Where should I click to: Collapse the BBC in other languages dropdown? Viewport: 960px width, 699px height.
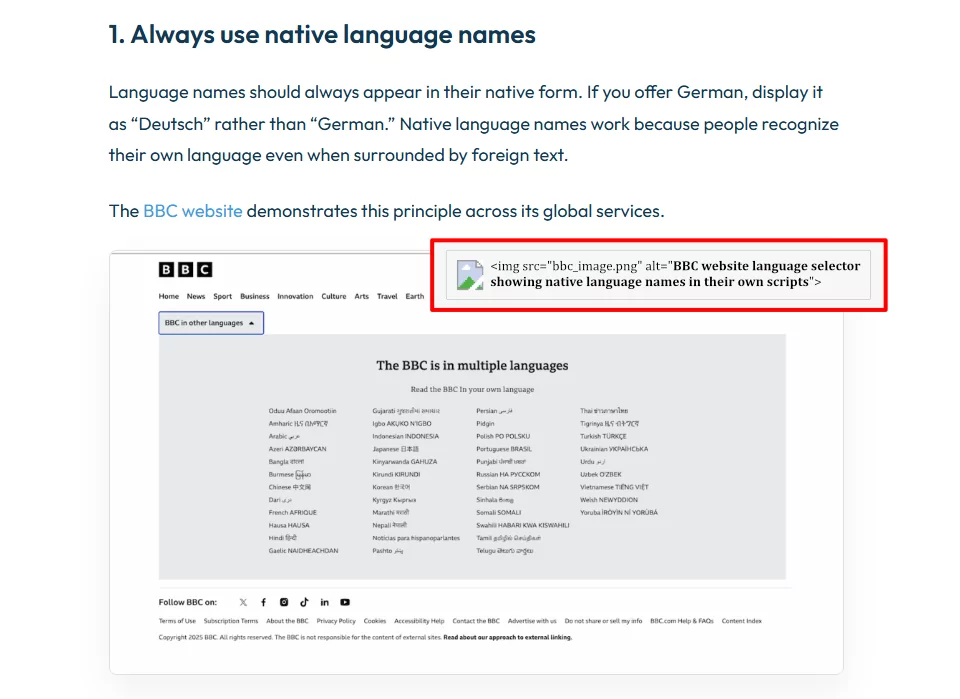(x=210, y=322)
